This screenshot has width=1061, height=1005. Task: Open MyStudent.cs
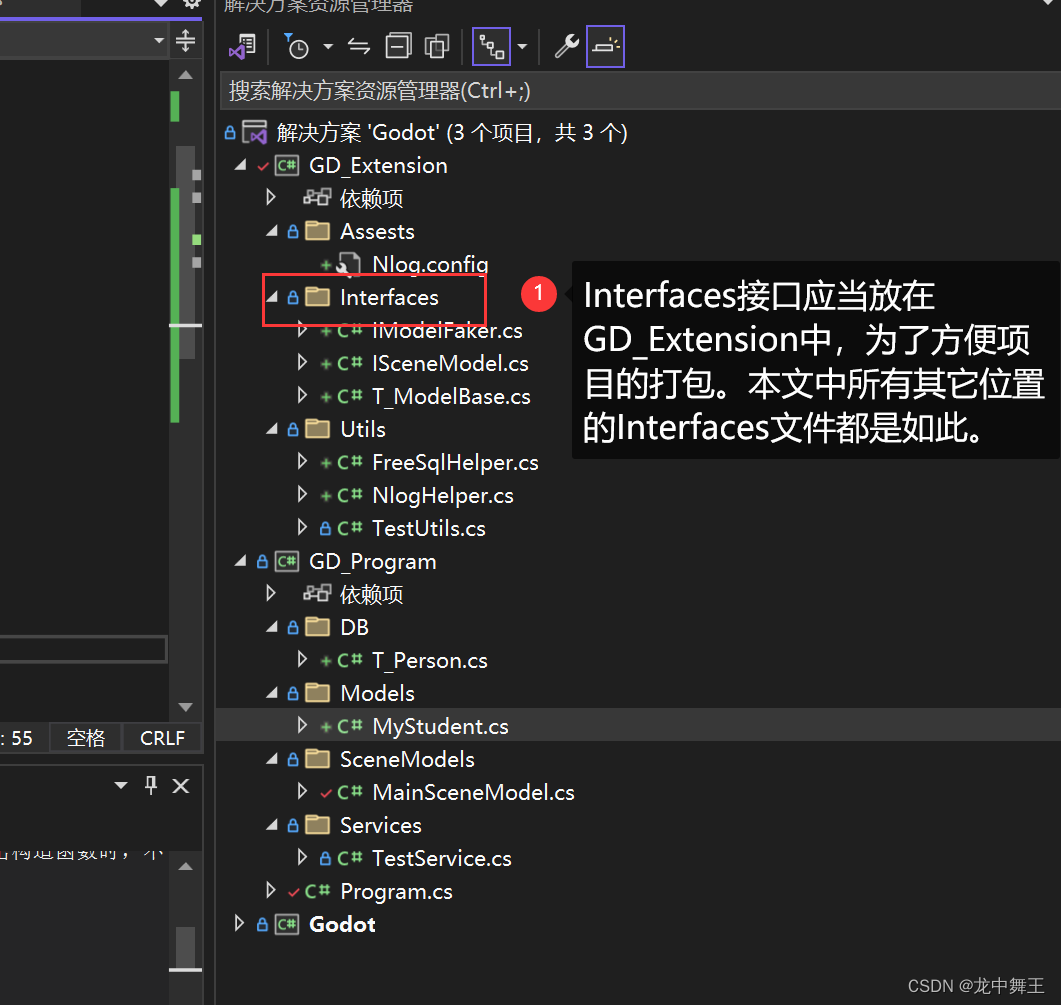(x=441, y=727)
